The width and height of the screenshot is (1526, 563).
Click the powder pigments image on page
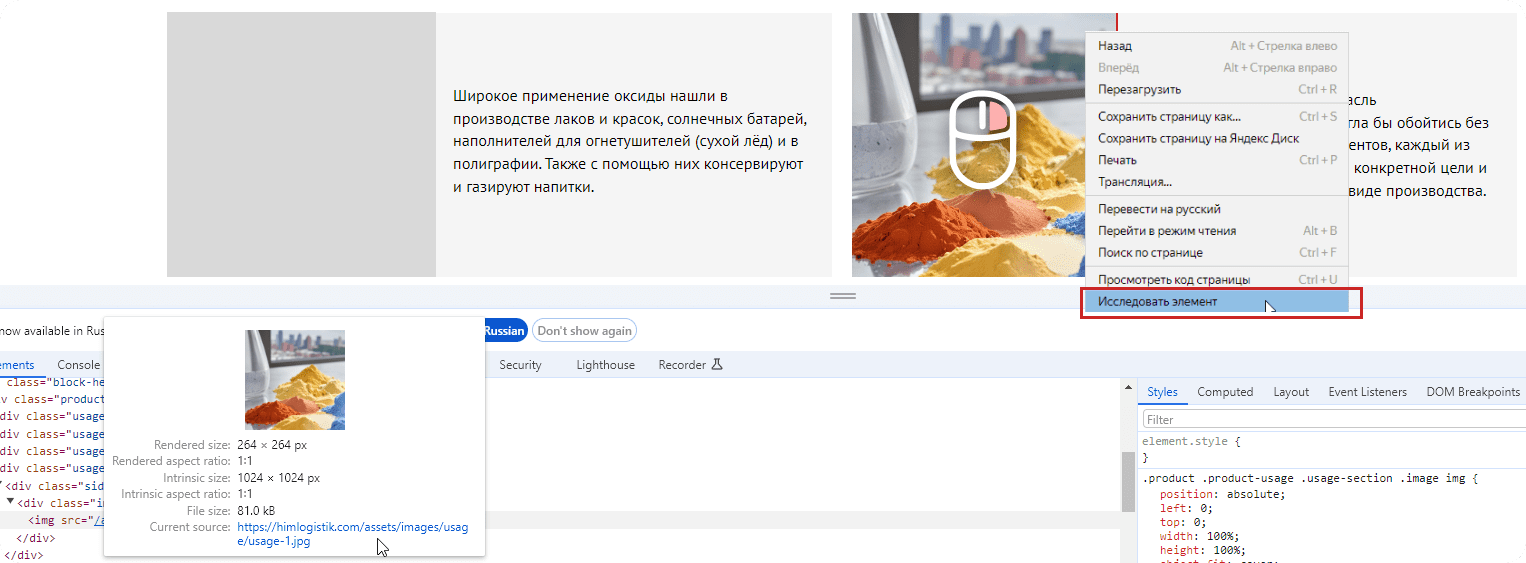click(x=983, y=145)
